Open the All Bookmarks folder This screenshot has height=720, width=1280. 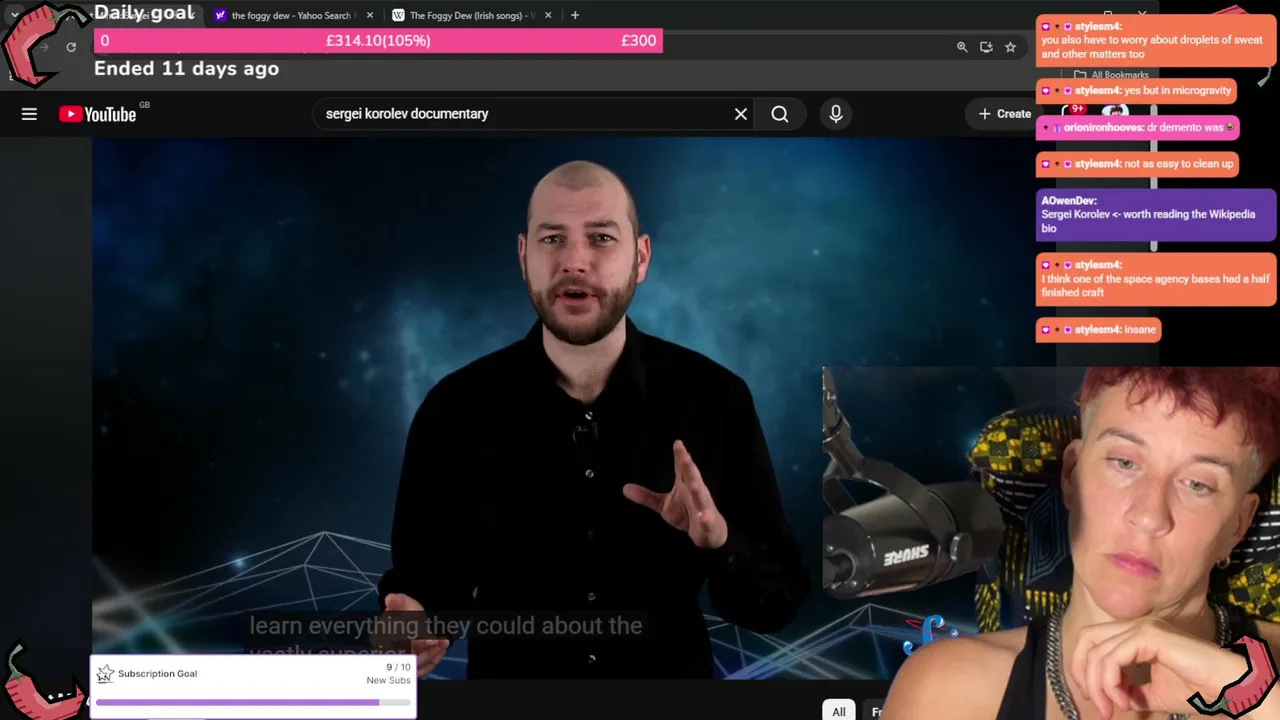(1111, 75)
